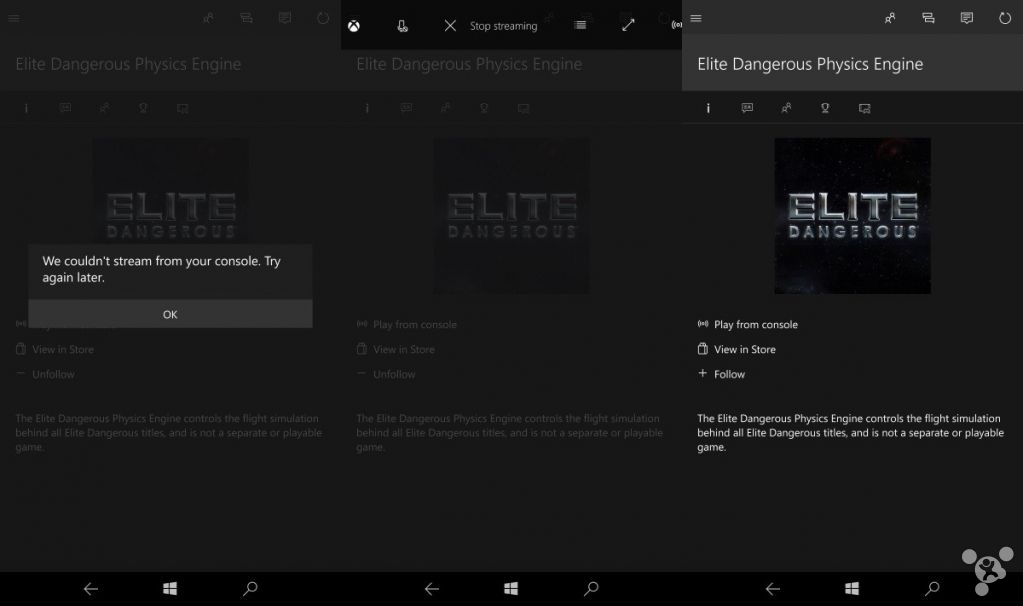This screenshot has width=1023, height=606.
Task: Choose Play from console on the middle screen
Action: coord(406,324)
